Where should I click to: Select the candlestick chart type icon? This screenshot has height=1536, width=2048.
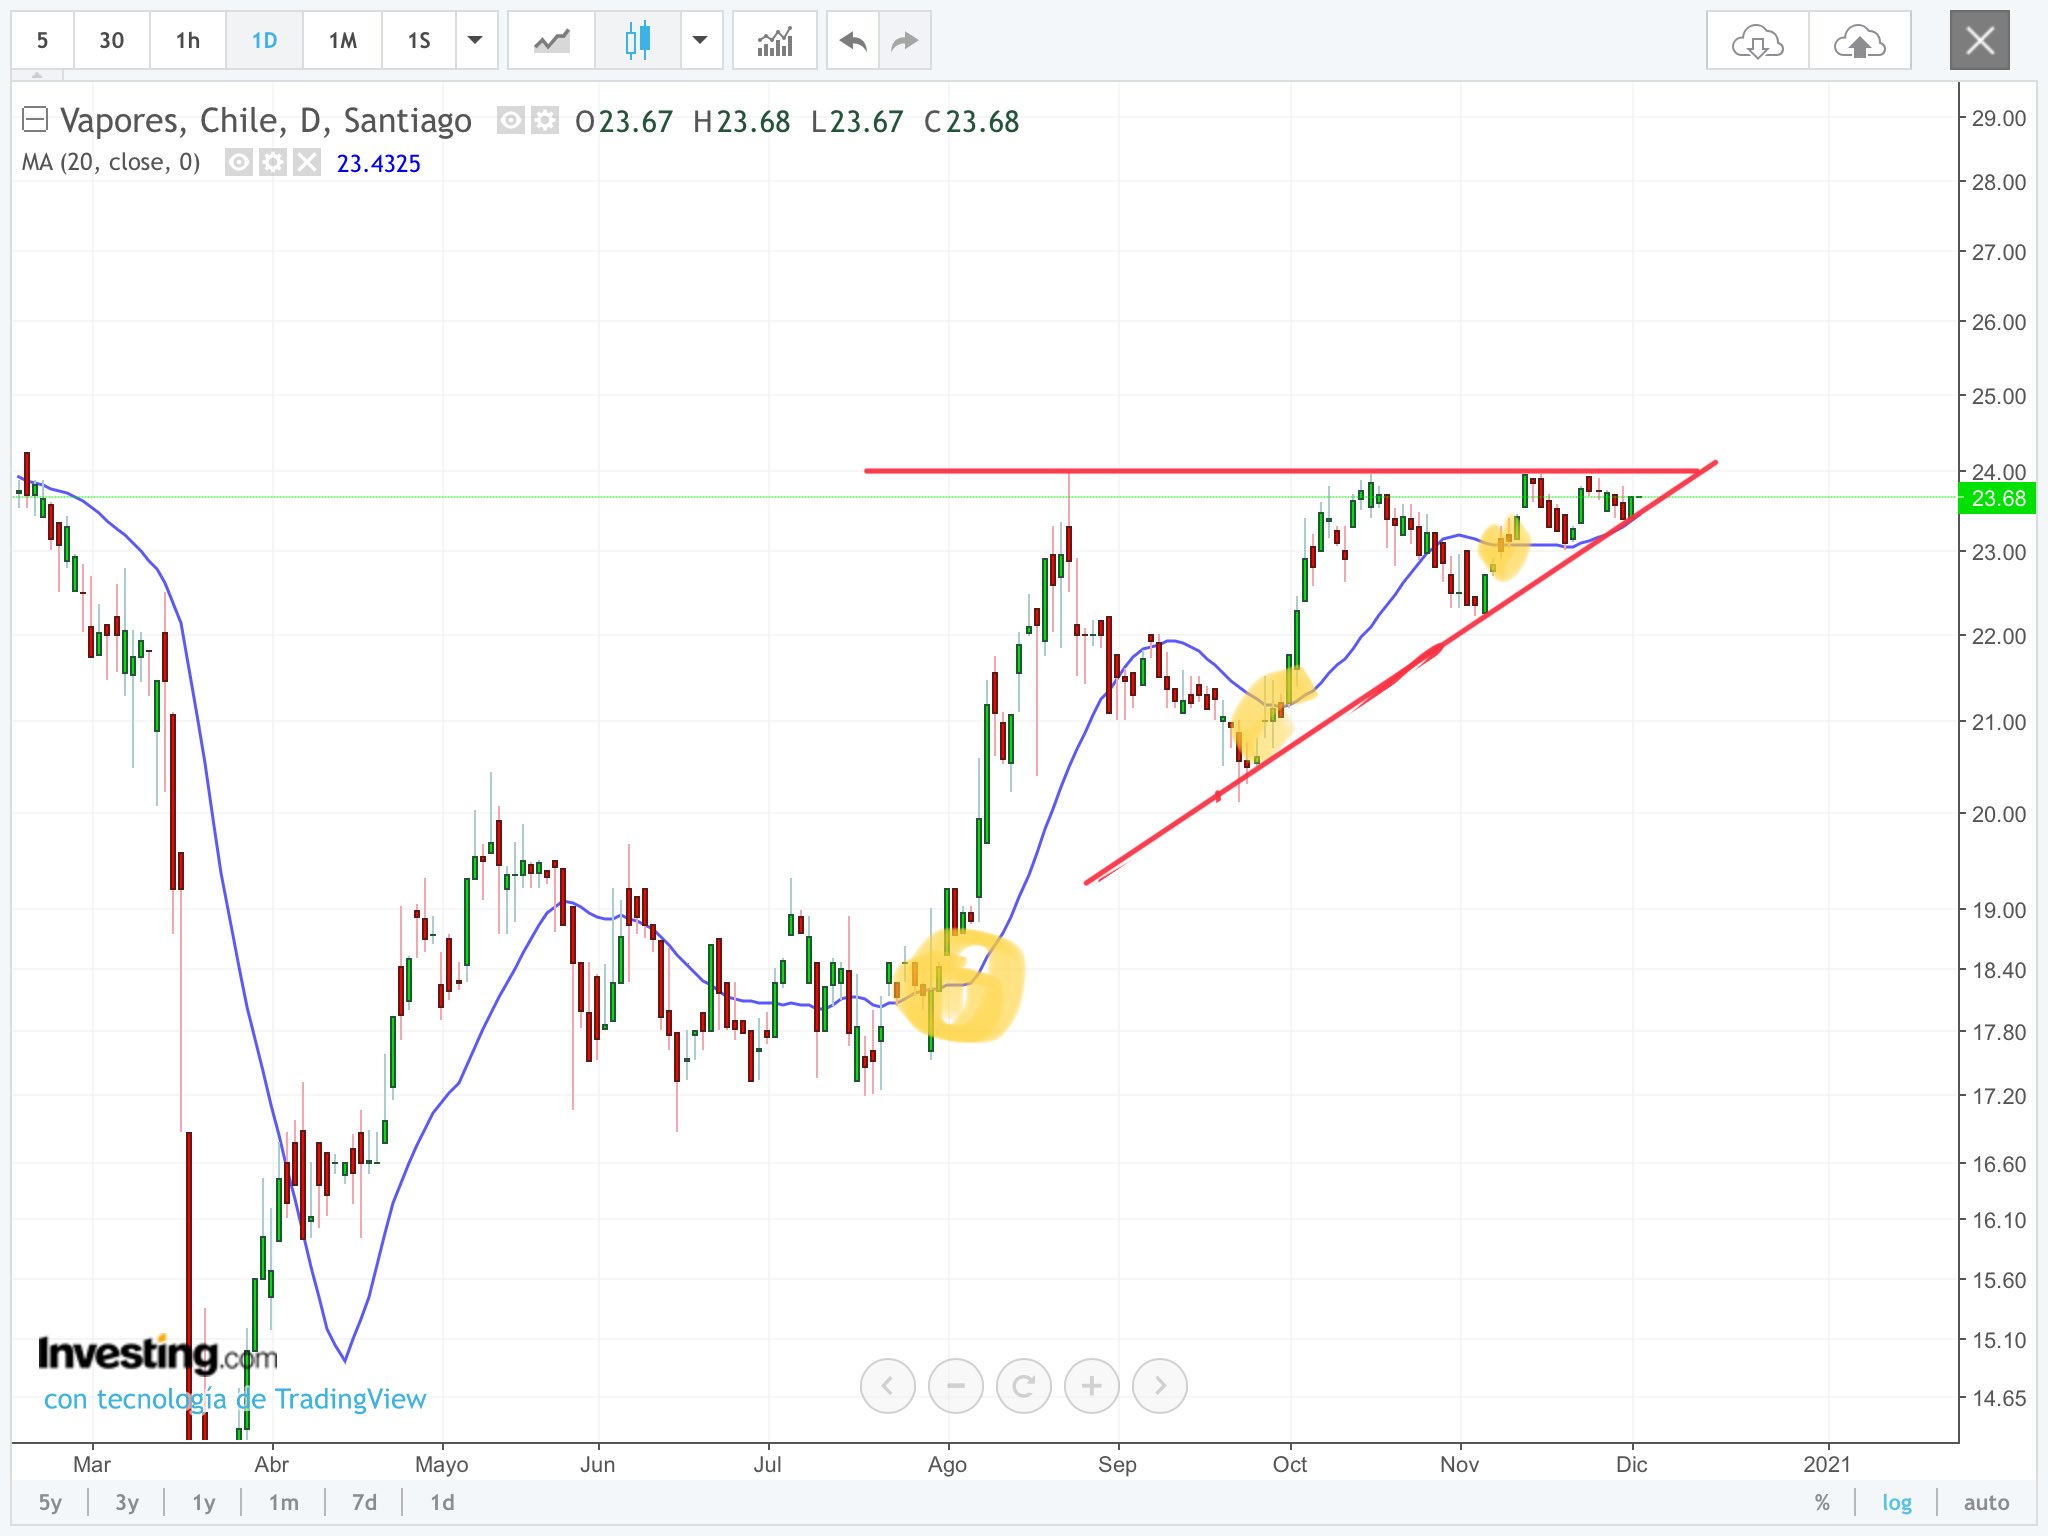tap(637, 41)
